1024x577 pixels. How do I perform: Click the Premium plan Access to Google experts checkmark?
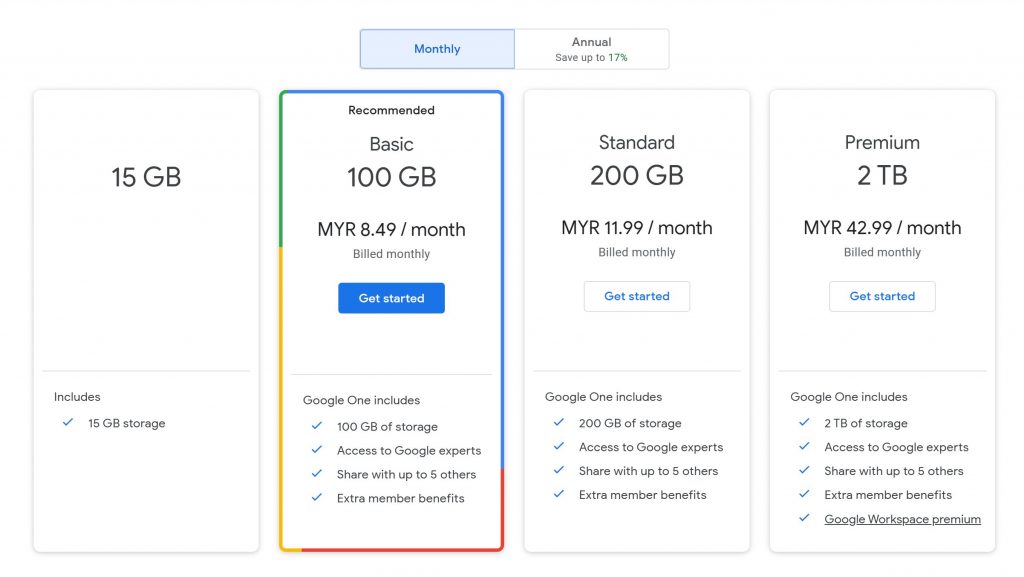coord(804,446)
